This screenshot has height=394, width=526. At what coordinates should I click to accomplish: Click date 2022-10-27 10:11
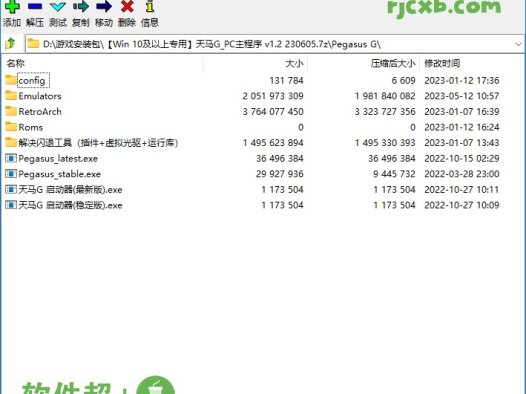coord(462,189)
